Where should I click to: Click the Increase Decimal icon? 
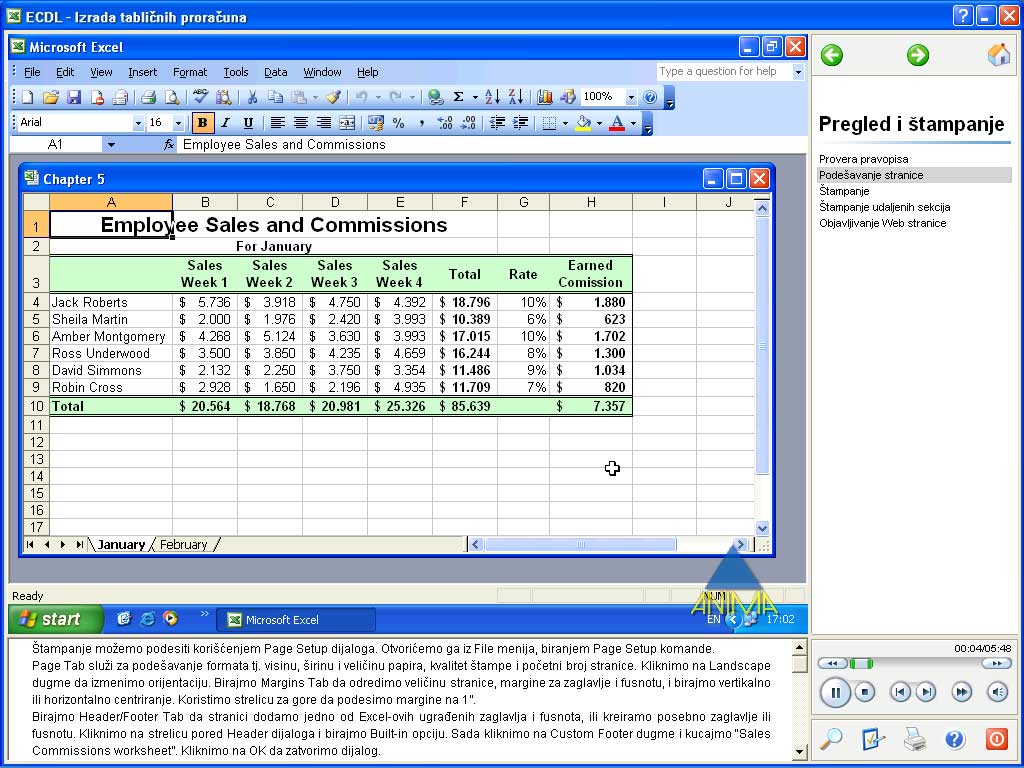click(x=444, y=123)
